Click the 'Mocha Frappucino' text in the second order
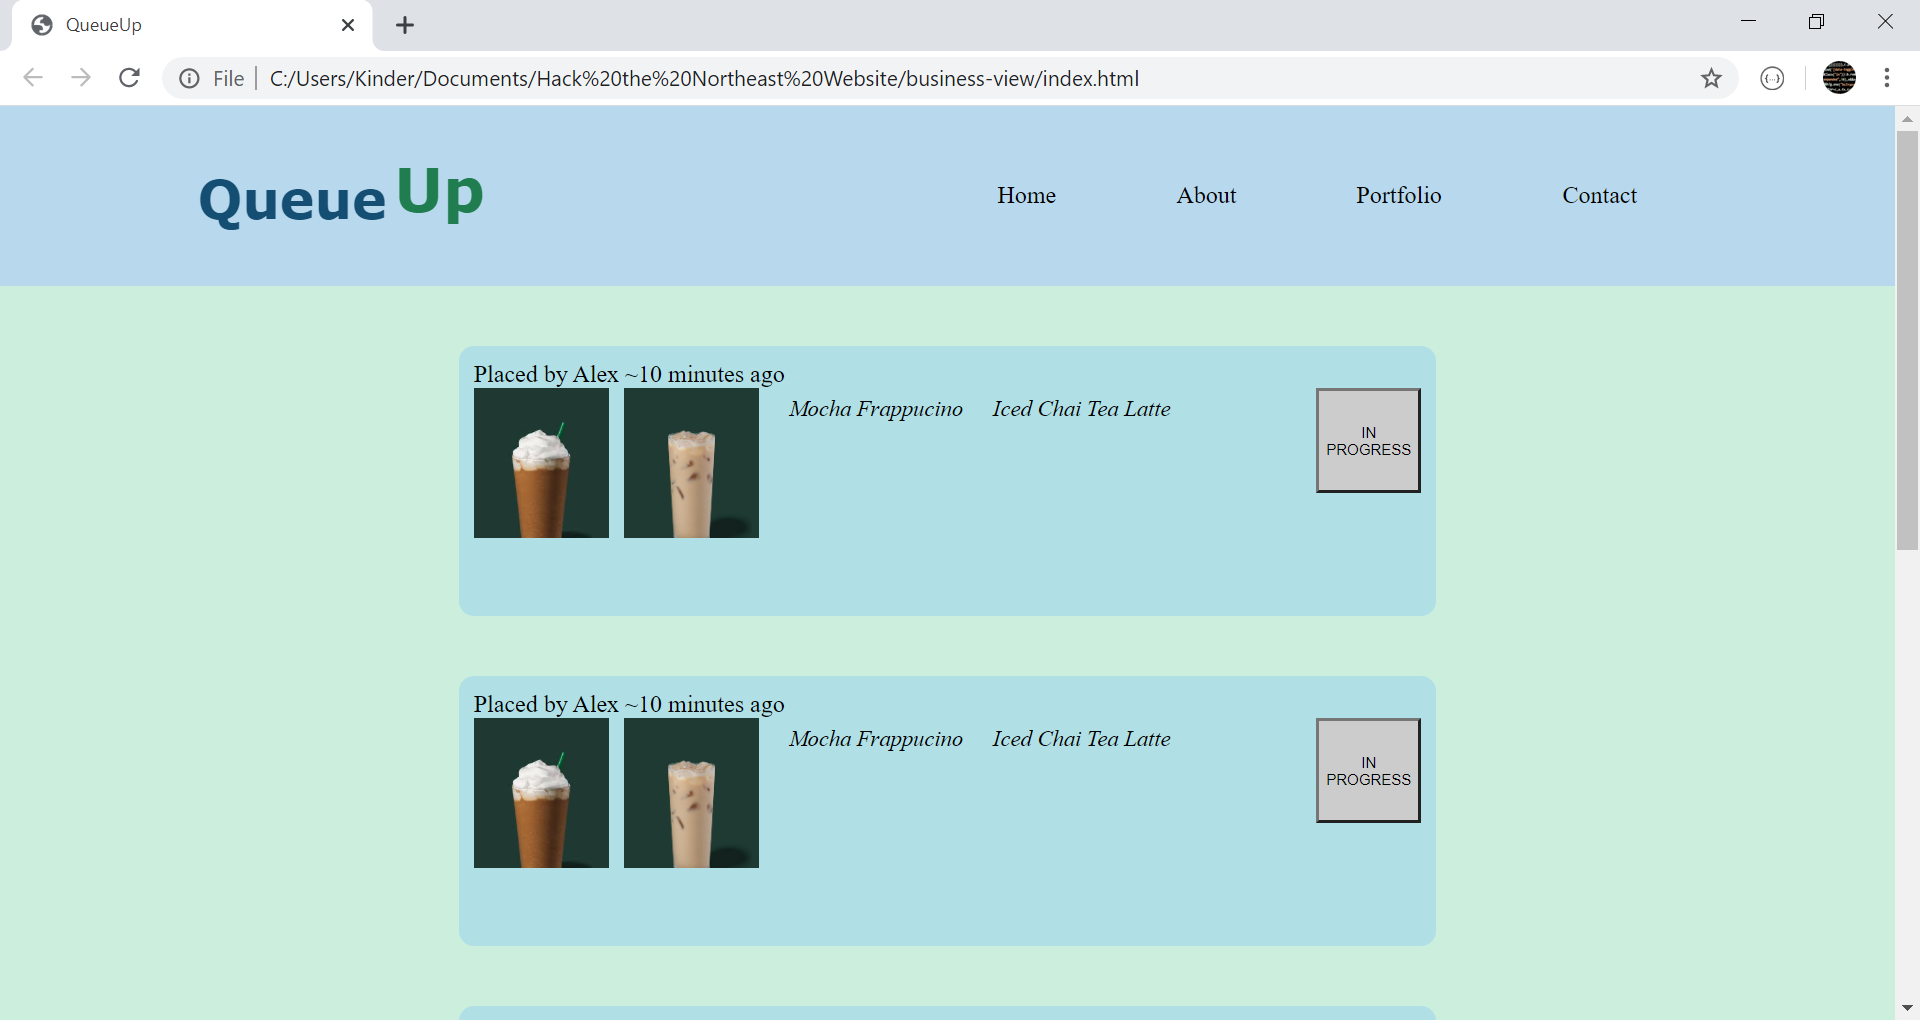Screen dimensions: 1920x1020 (x=875, y=739)
